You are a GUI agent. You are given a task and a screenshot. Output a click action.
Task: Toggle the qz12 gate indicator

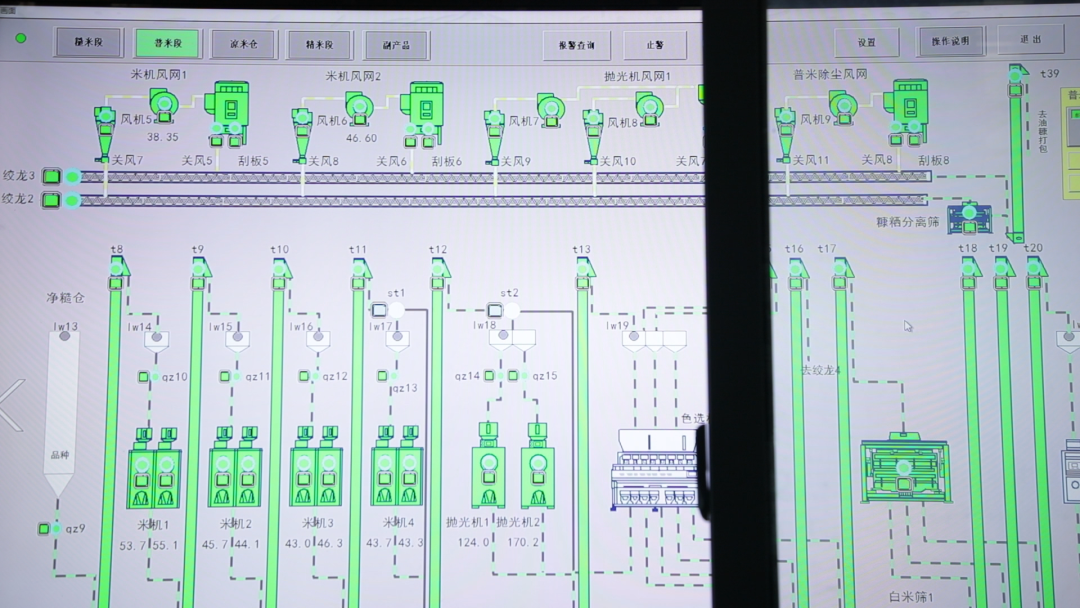pyautogui.click(x=304, y=376)
